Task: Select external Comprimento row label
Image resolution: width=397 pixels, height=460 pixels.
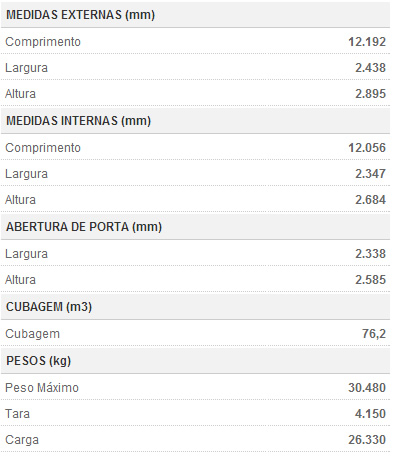Action: click(43, 42)
